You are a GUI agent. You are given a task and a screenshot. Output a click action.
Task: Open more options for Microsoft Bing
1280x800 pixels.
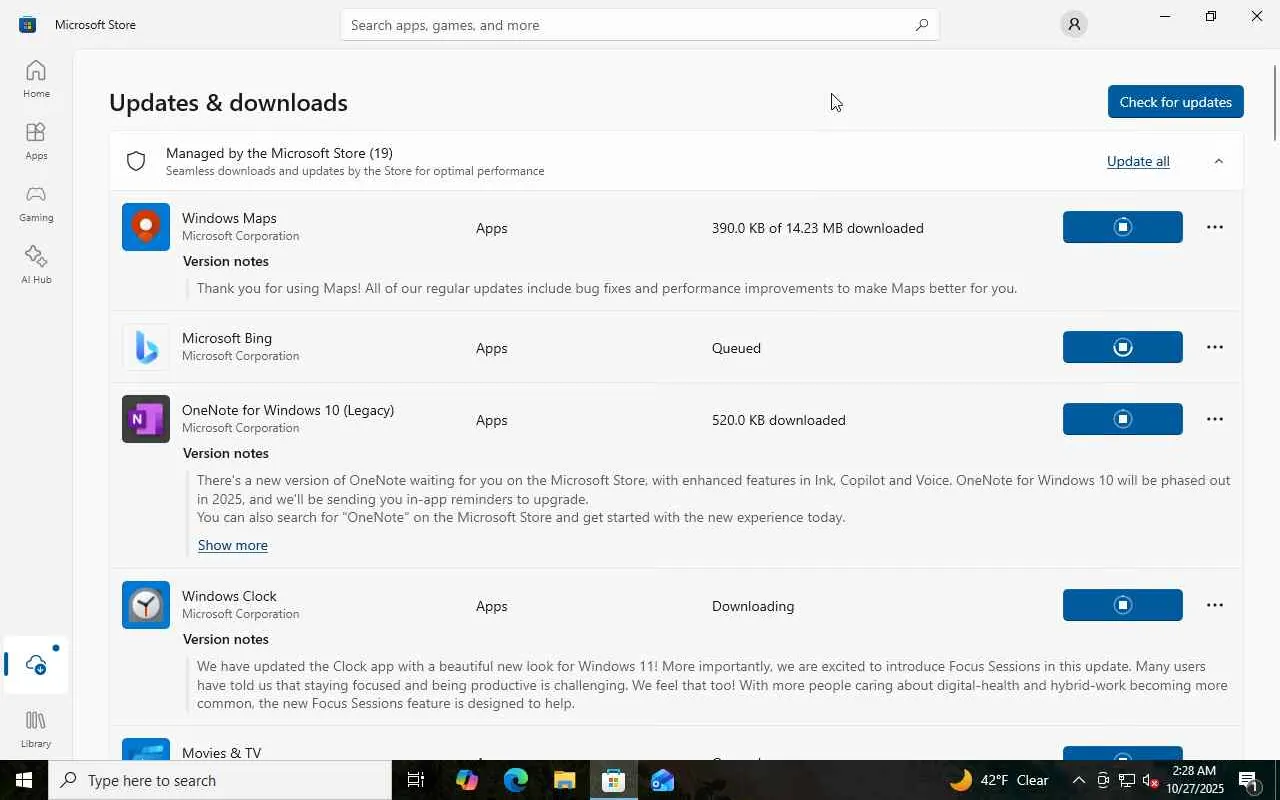point(1215,347)
